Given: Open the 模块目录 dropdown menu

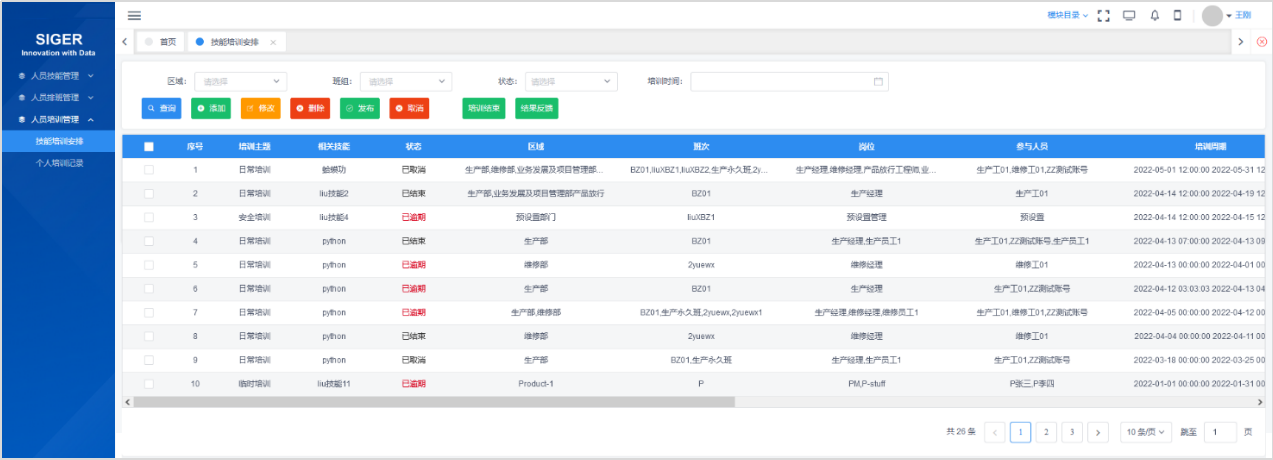Looking at the screenshot, I should 1067,15.
